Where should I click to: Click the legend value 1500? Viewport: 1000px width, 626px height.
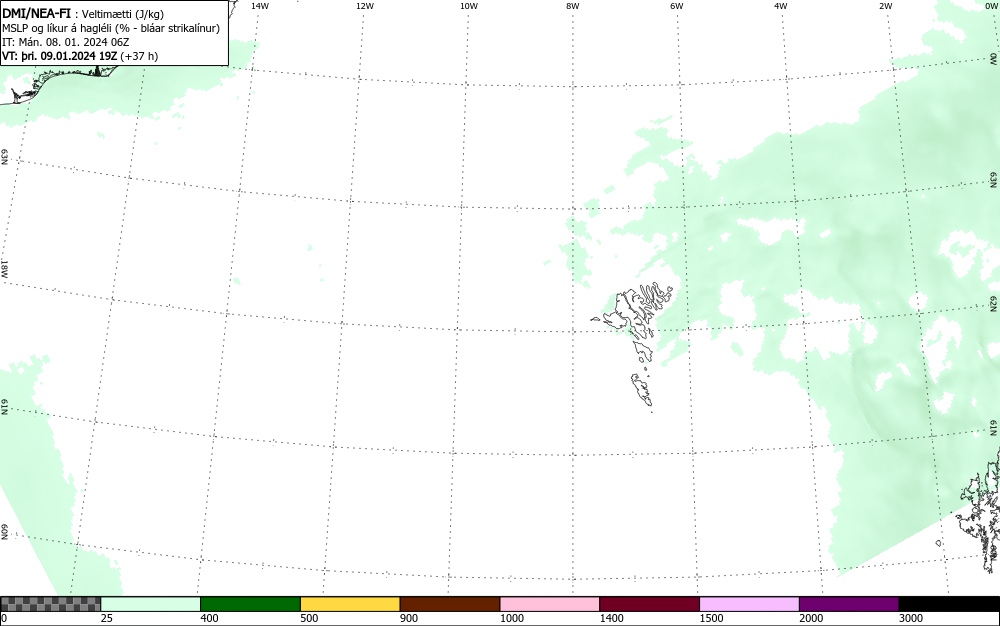pyautogui.click(x=711, y=618)
